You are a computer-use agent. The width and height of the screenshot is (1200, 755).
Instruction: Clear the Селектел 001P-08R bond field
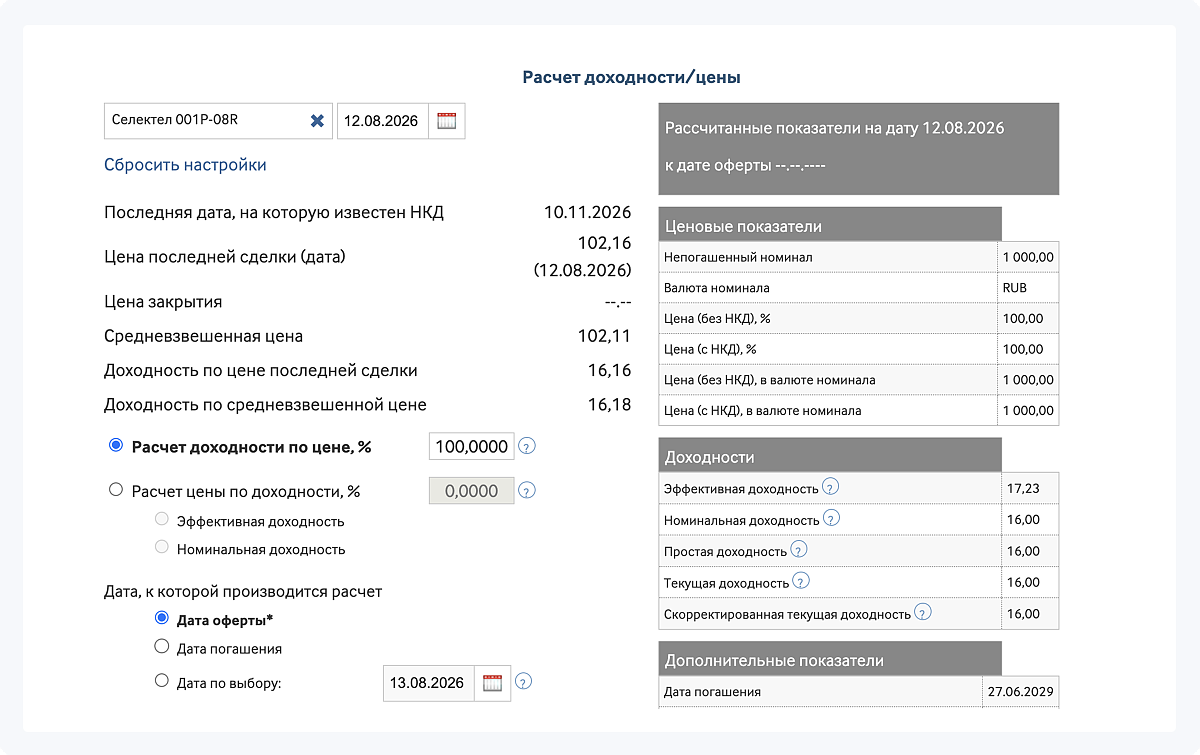pyautogui.click(x=317, y=121)
